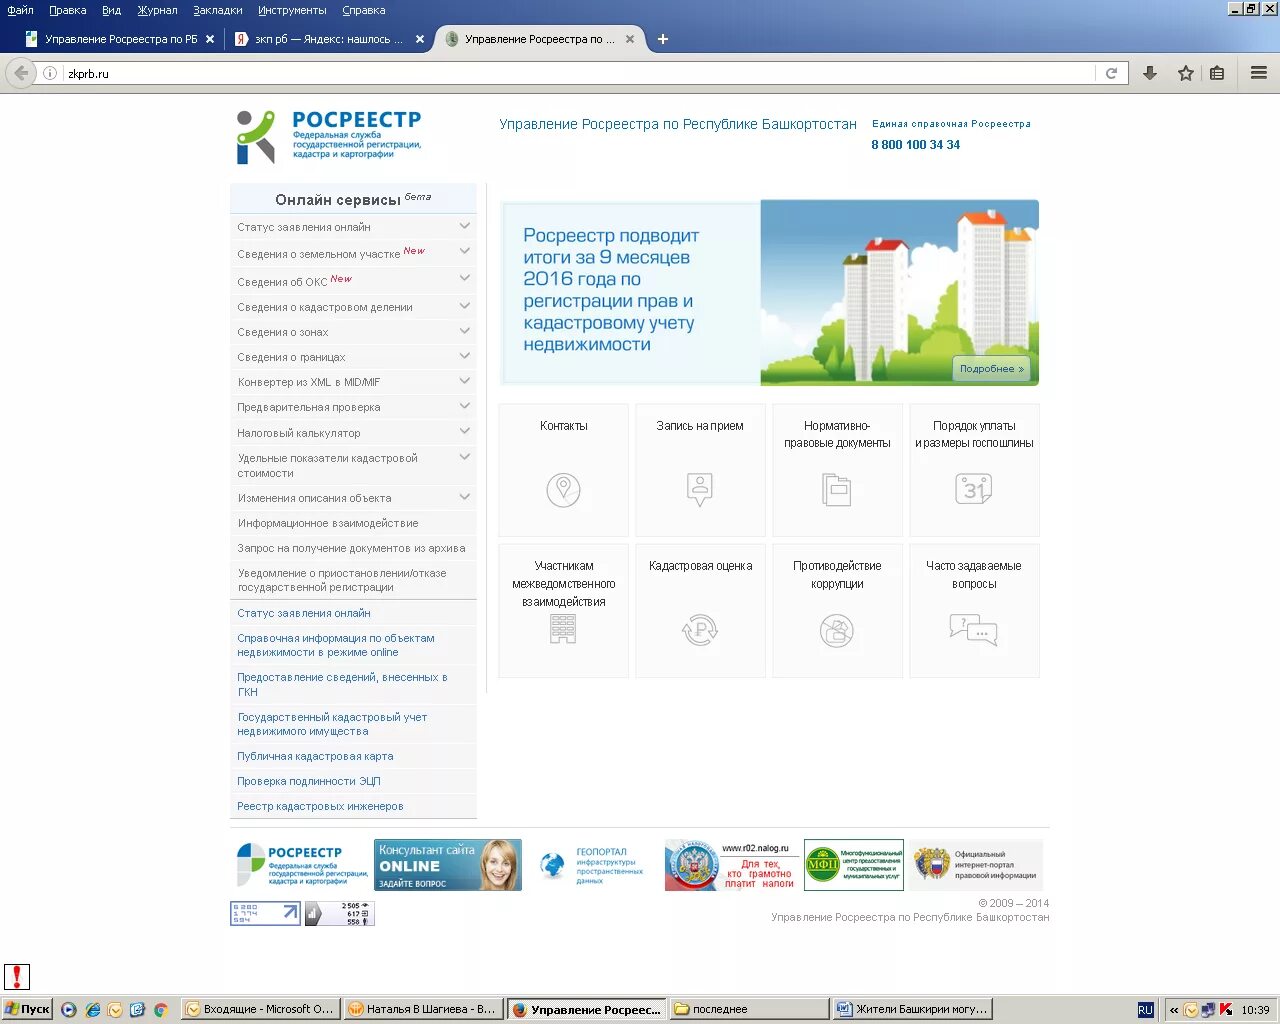The height and width of the screenshot is (1024, 1280).
Task: Open Нормативно-правовые документы tile
Action: tap(837, 470)
